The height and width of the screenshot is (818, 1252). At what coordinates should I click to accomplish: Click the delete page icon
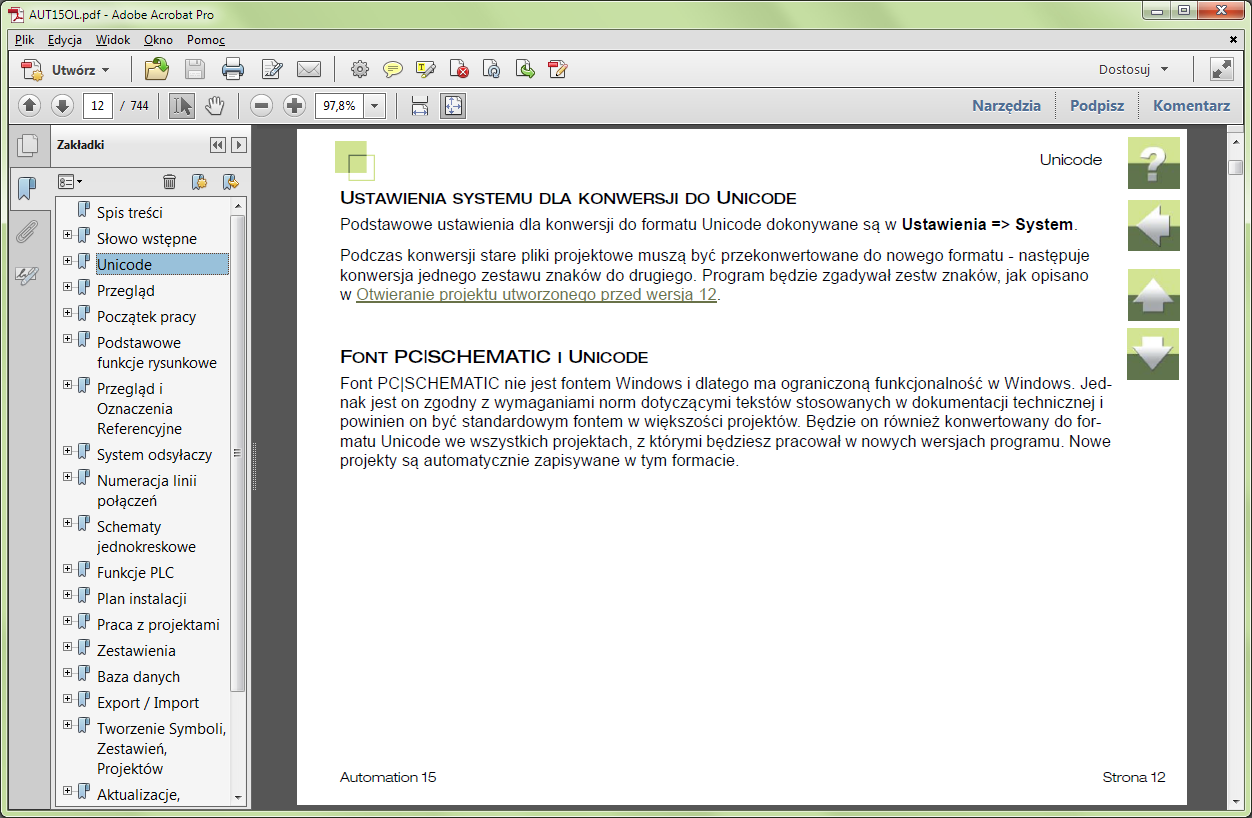click(x=459, y=69)
